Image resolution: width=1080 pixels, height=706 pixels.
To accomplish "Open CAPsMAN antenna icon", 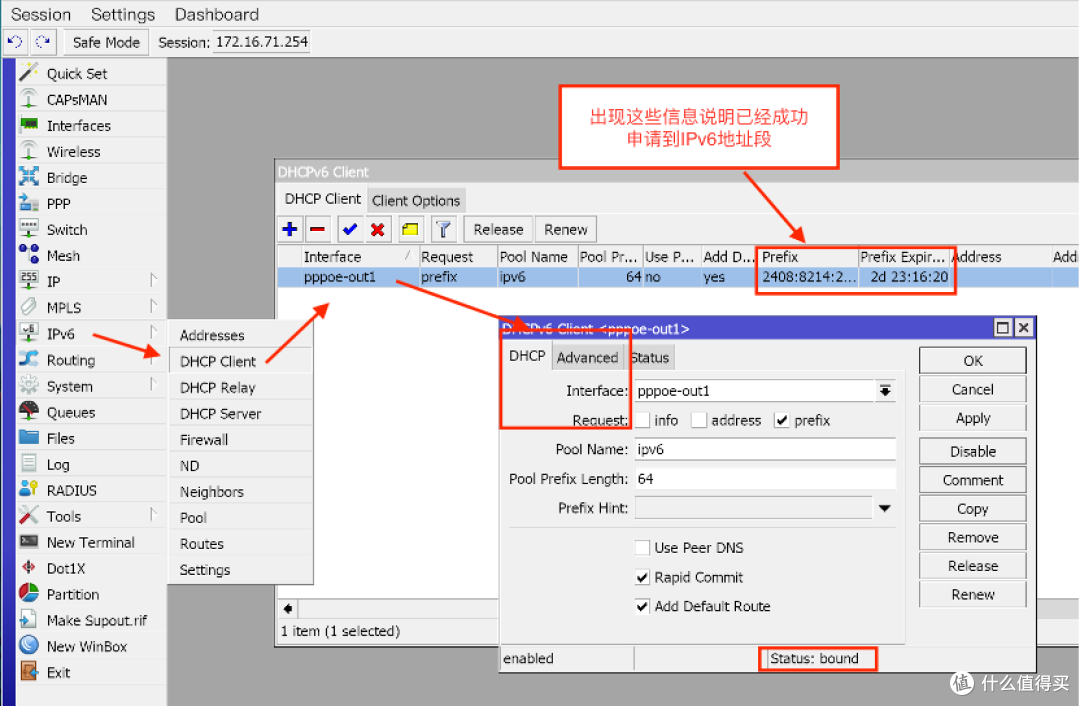I will 29,98.
